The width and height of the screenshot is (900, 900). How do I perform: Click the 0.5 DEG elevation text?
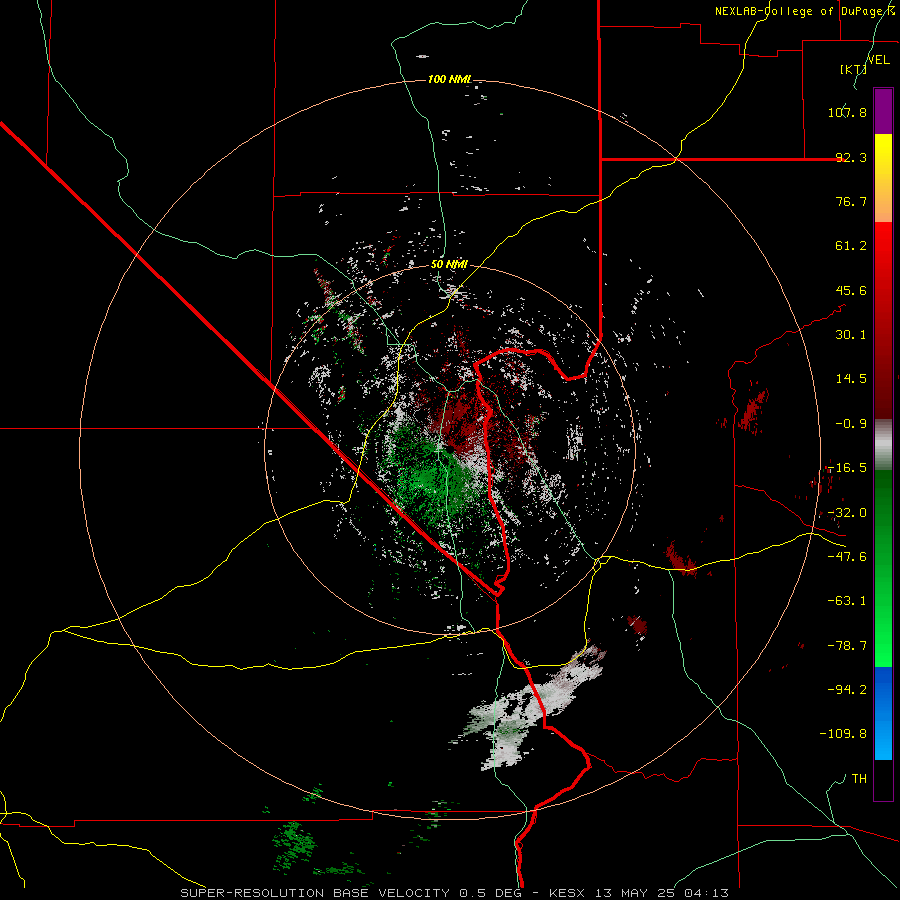click(x=491, y=893)
